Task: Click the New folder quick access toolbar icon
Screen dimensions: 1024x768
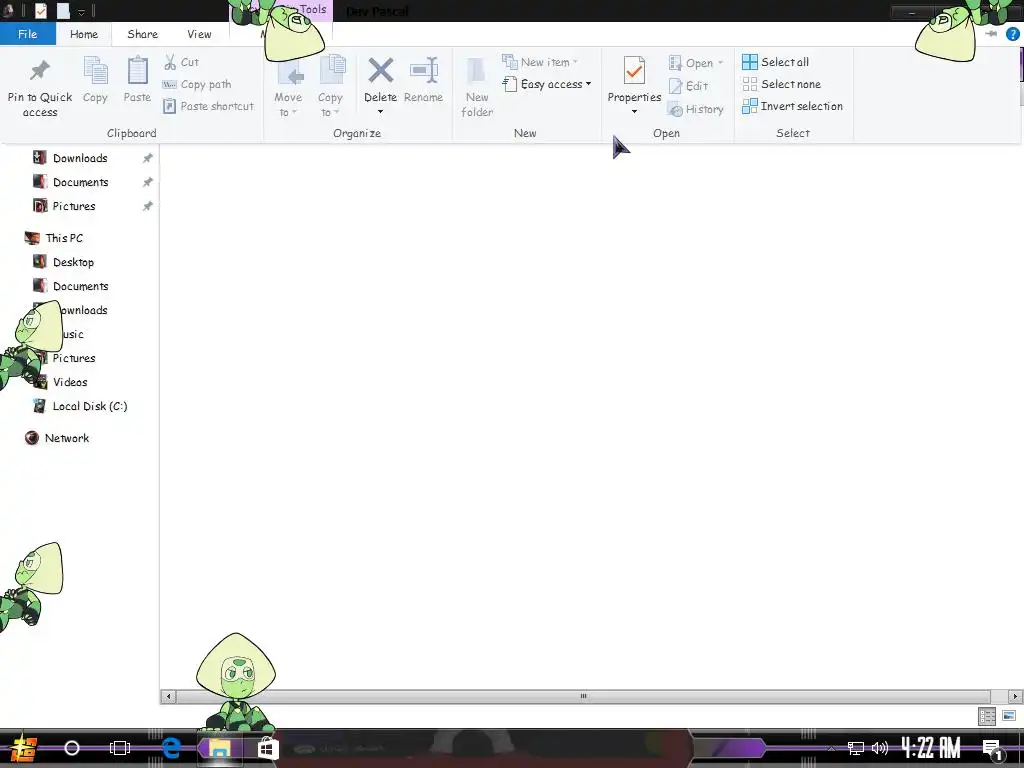Action: tap(63, 10)
